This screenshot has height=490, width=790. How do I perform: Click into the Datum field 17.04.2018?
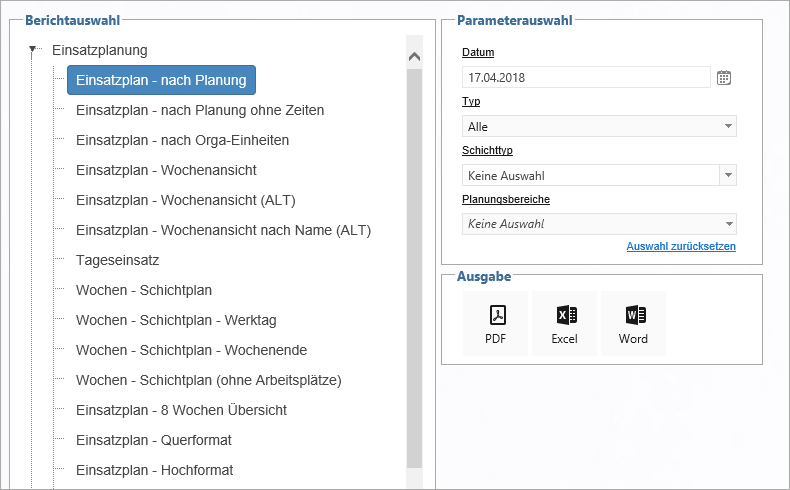tap(586, 78)
